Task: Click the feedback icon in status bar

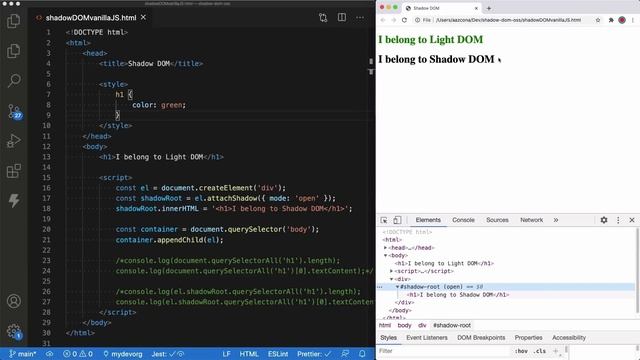Action: (345, 354)
